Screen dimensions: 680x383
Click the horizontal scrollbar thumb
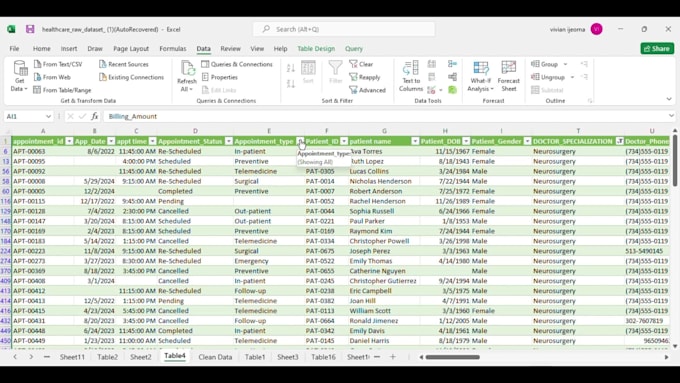click(453, 357)
